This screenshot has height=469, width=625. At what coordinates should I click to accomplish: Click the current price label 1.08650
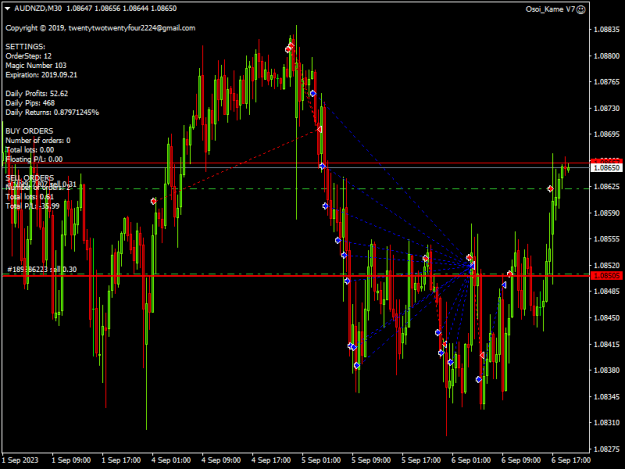coord(606,168)
